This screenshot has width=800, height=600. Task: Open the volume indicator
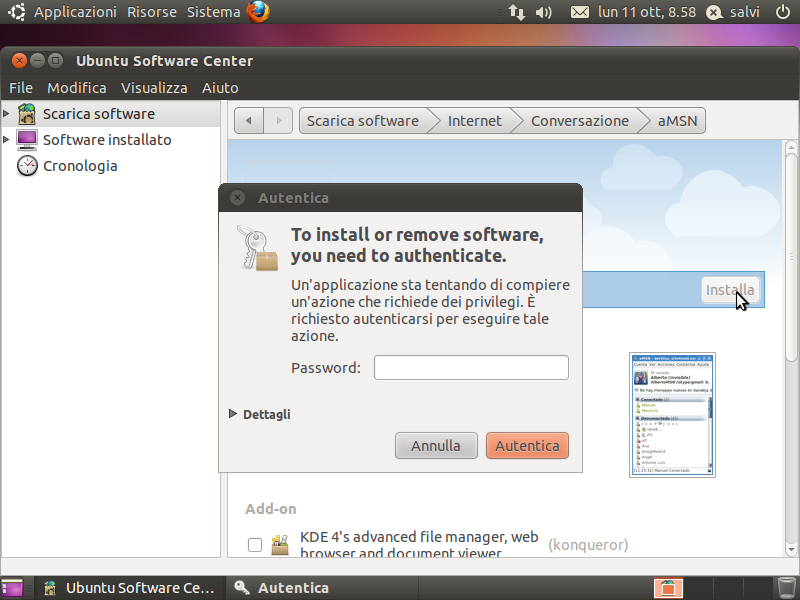point(544,12)
